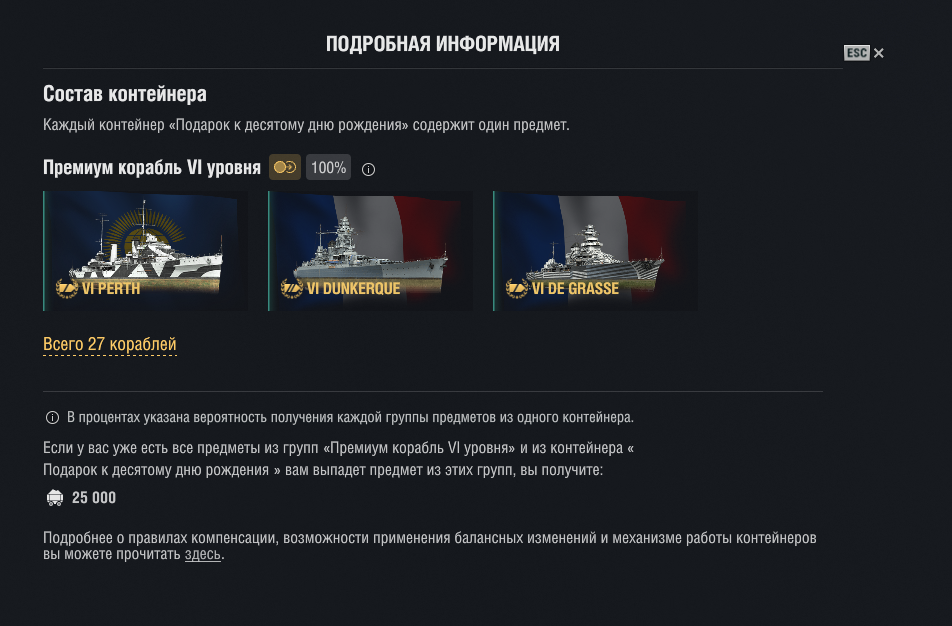Open the 'здесь' compensation rules link
This screenshot has width=952, height=626.
(203, 554)
